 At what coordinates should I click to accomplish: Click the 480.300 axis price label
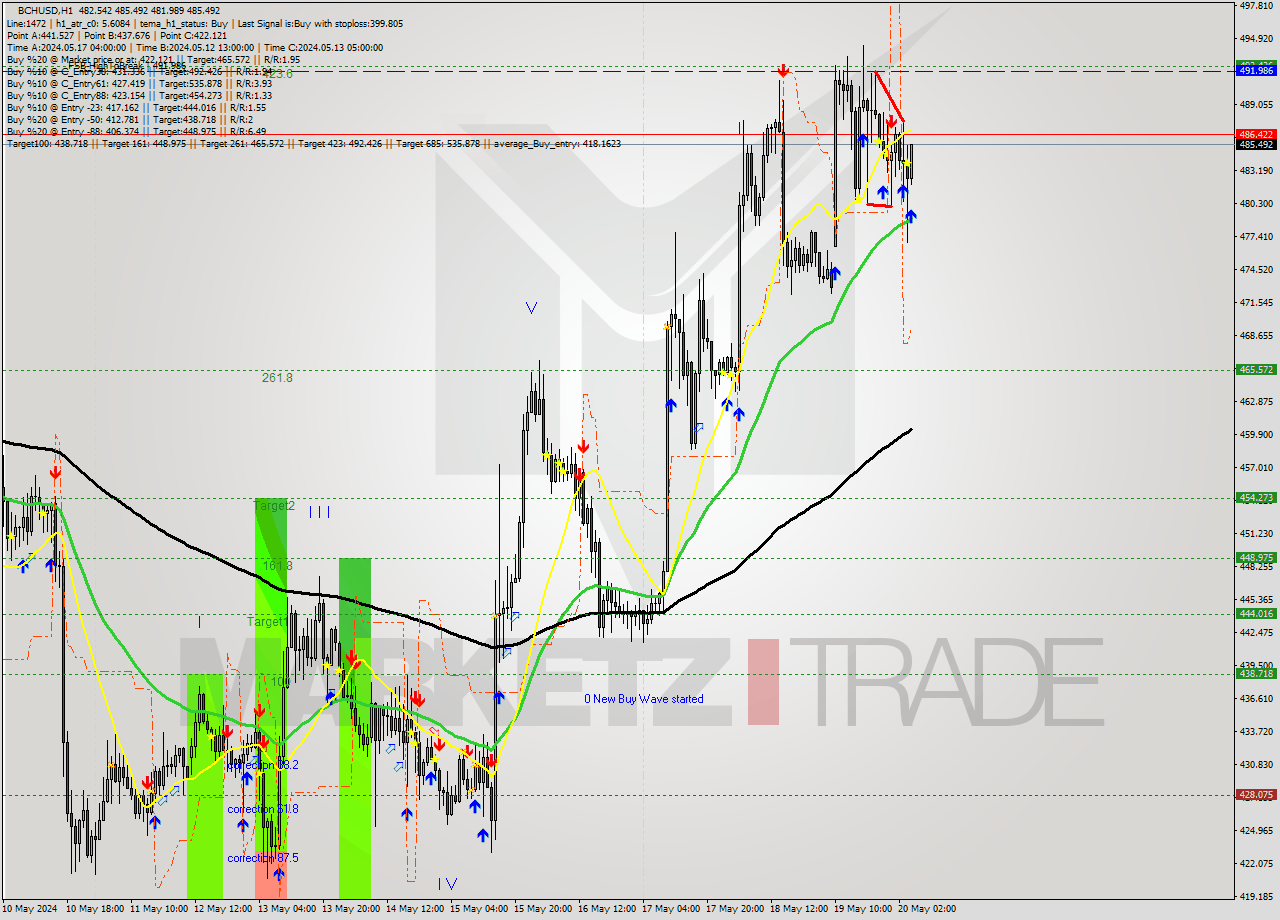pos(1256,204)
